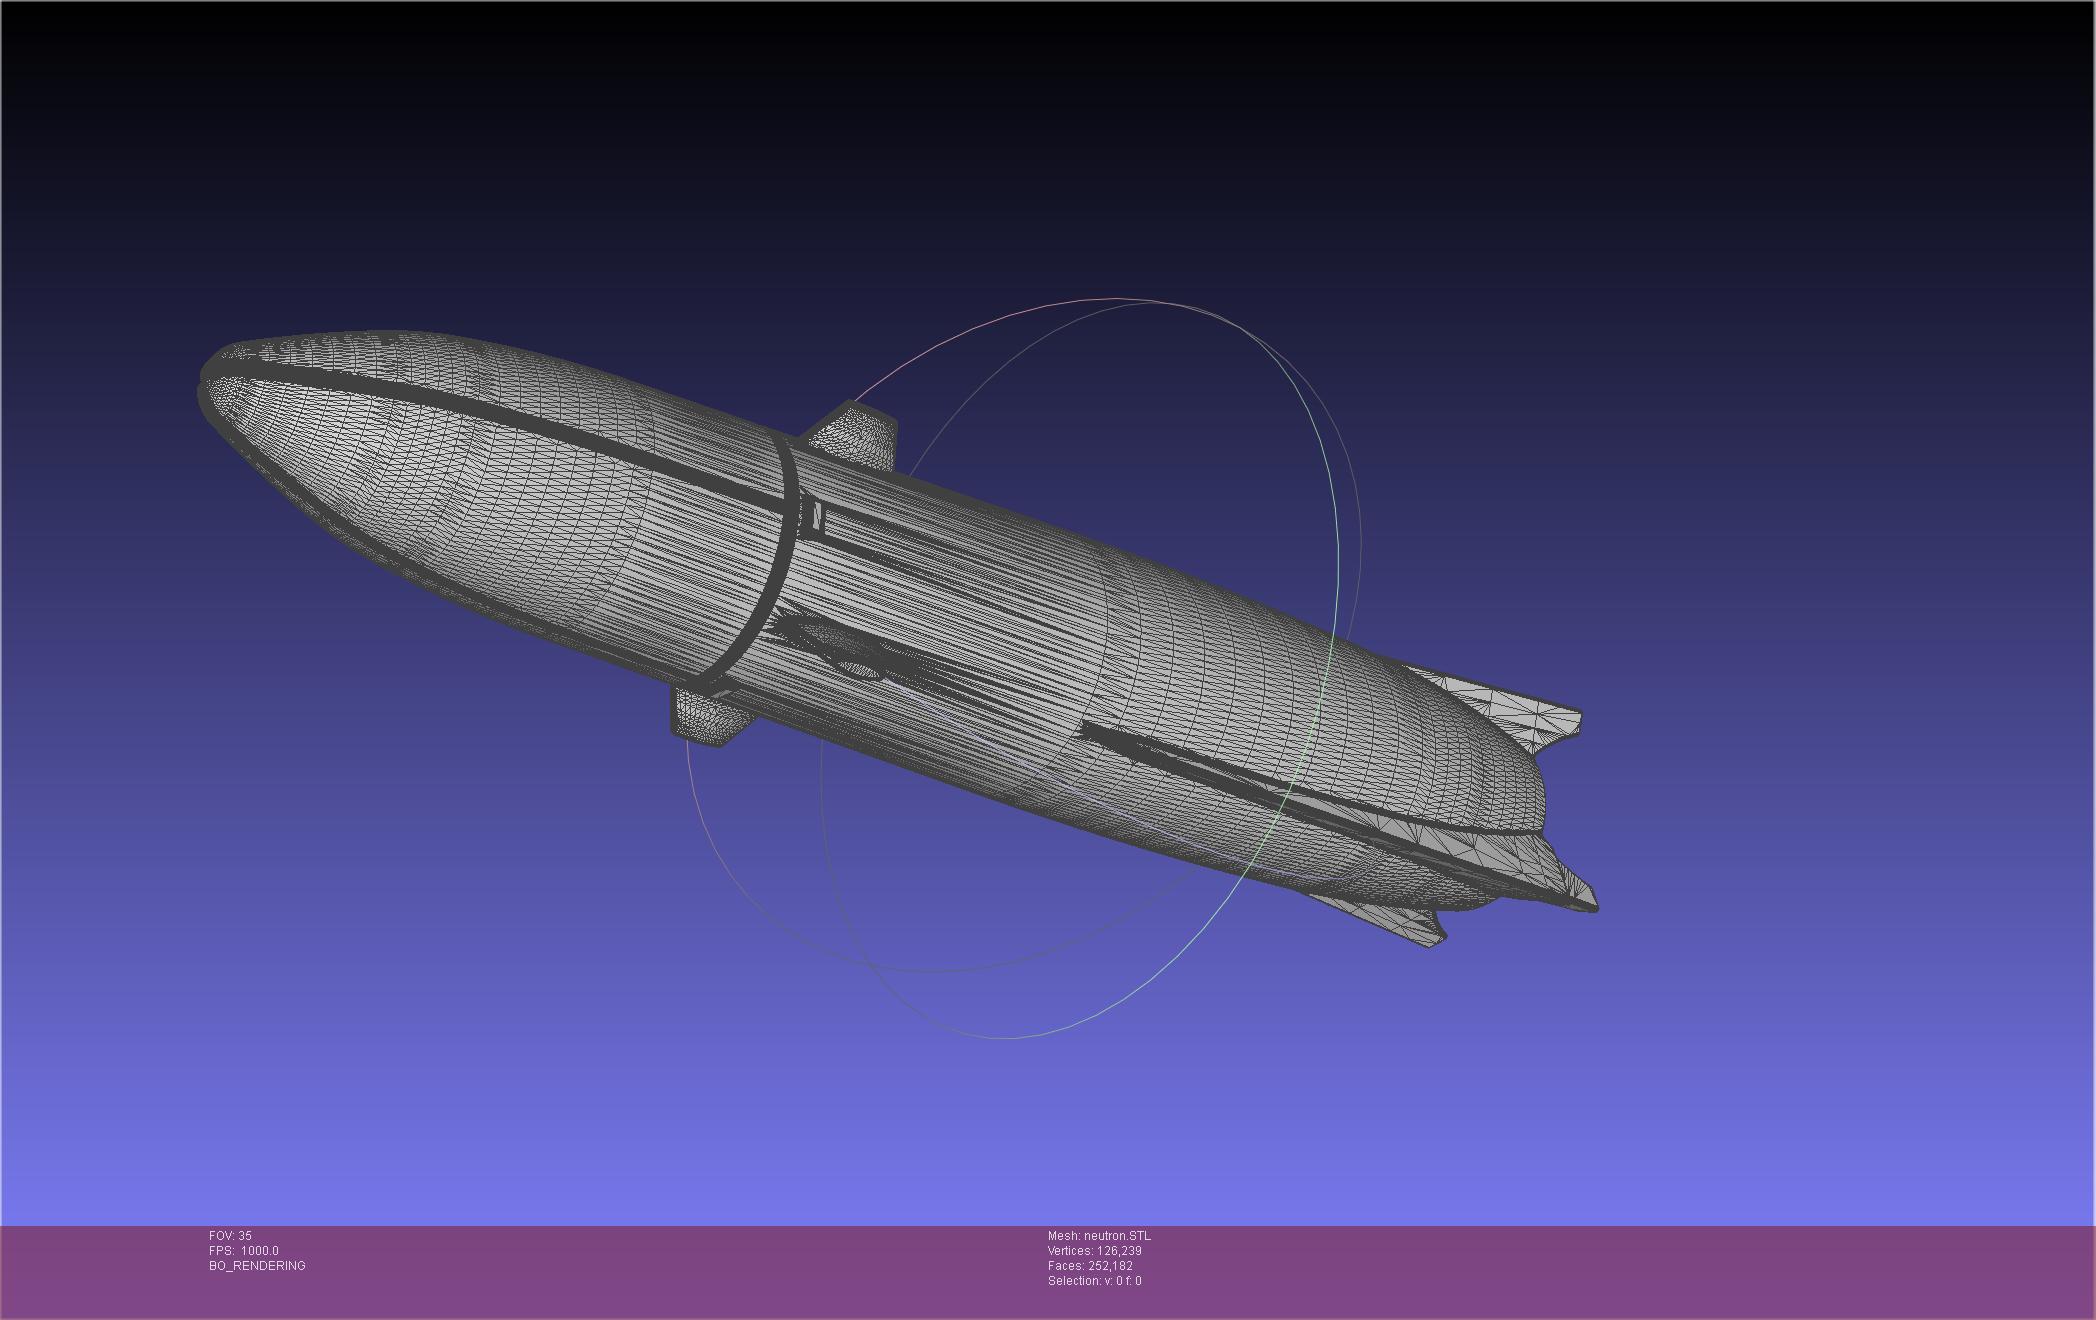Screen dimensions: 2096x1320
Task: Click the 'Mesh: neutron.STL' label
Action: [x=1099, y=1236]
